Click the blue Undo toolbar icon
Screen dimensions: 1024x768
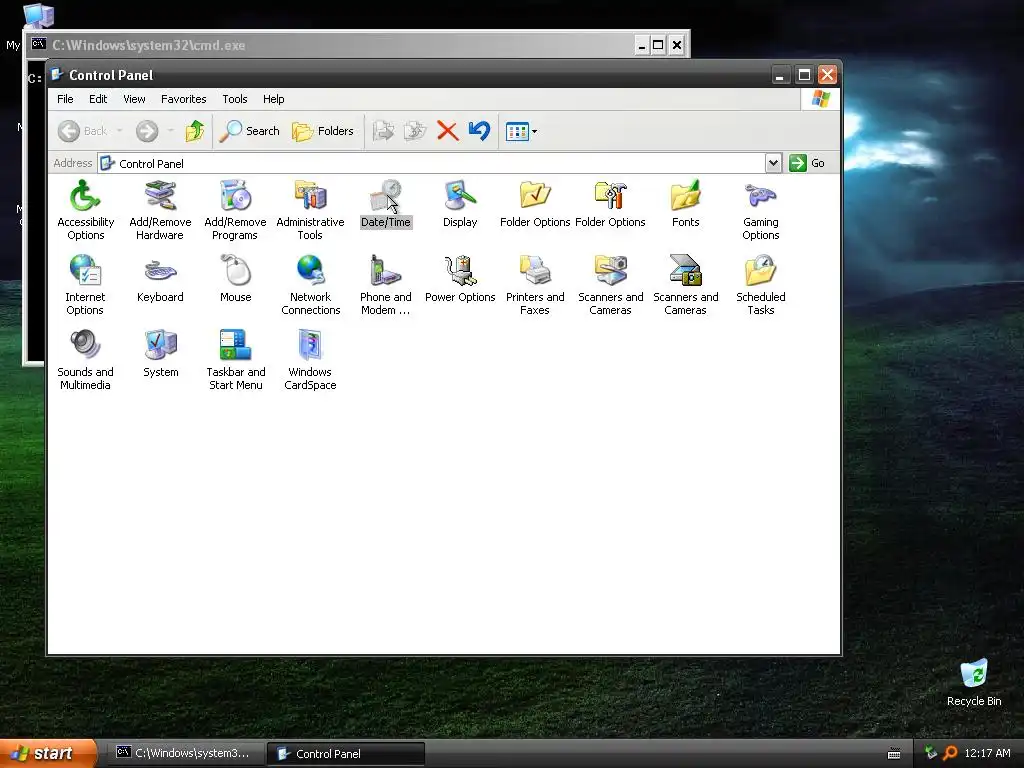tap(479, 131)
